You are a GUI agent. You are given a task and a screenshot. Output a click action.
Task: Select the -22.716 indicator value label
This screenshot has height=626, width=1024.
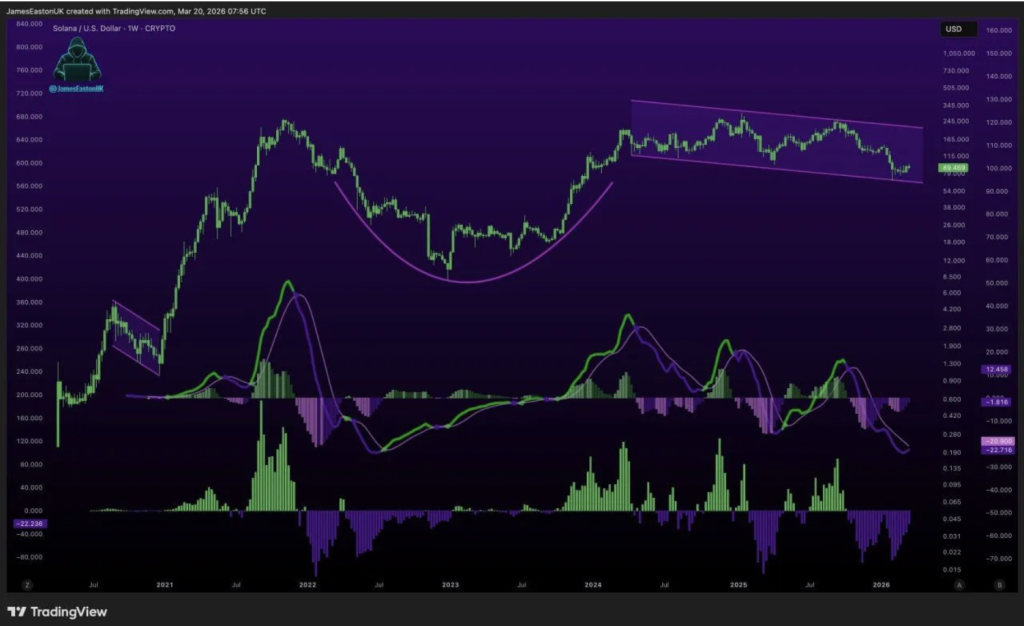(998, 450)
